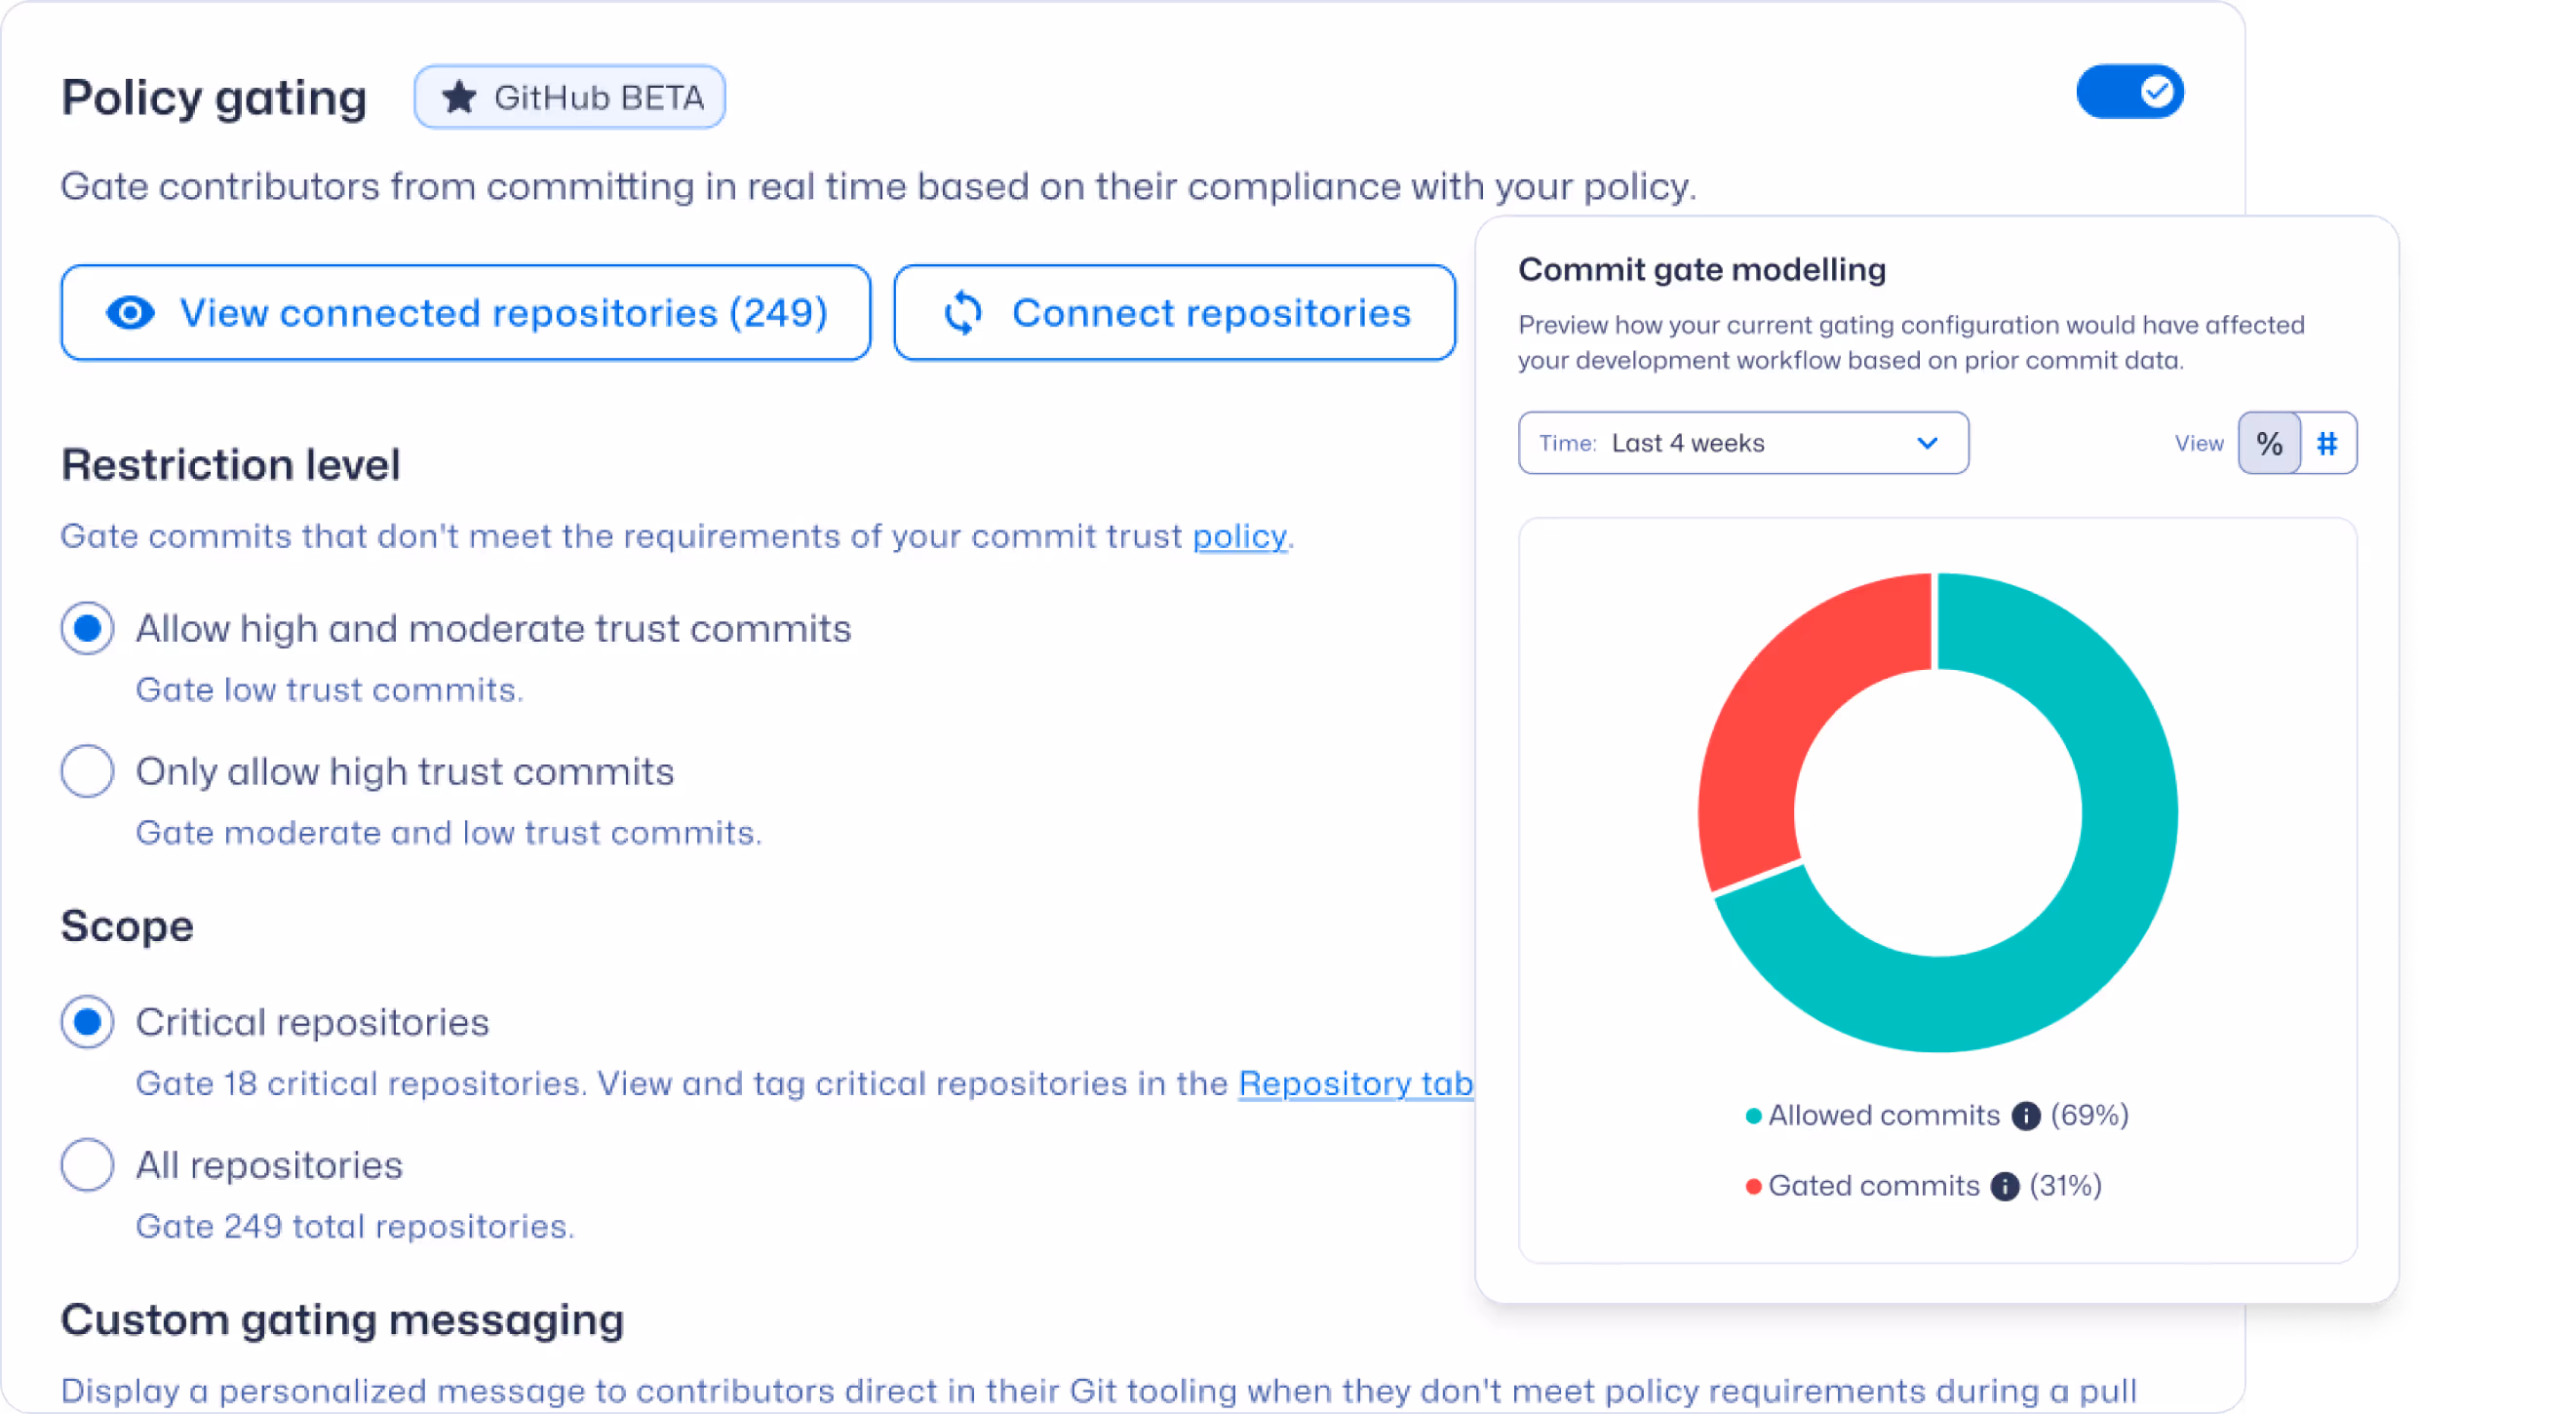Viewport: 2576px width, 1414px height.
Task: Click the sync arrows icon on Connect repositories
Action: (x=963, y=313)
